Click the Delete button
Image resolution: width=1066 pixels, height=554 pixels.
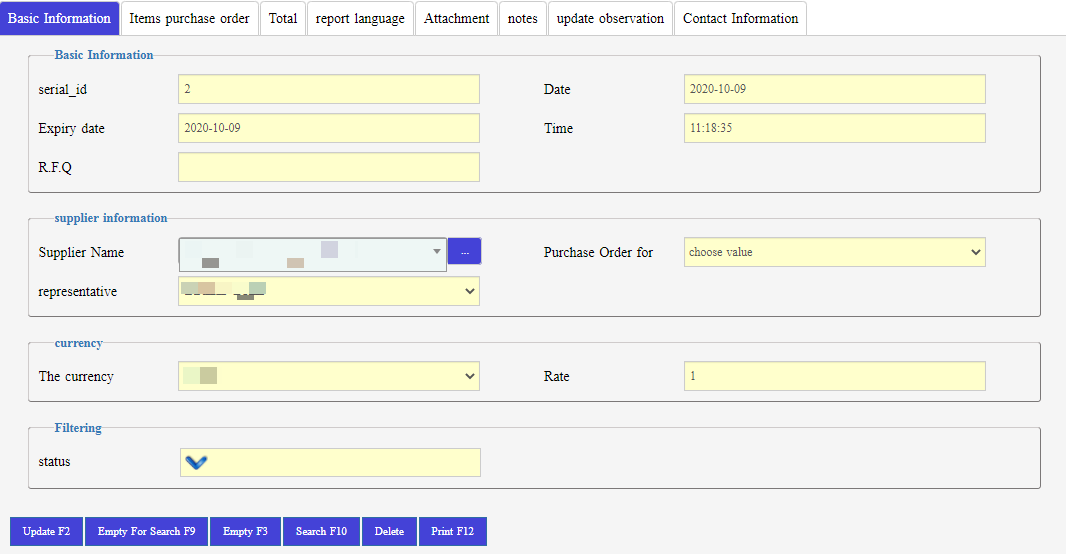point(389,531)
